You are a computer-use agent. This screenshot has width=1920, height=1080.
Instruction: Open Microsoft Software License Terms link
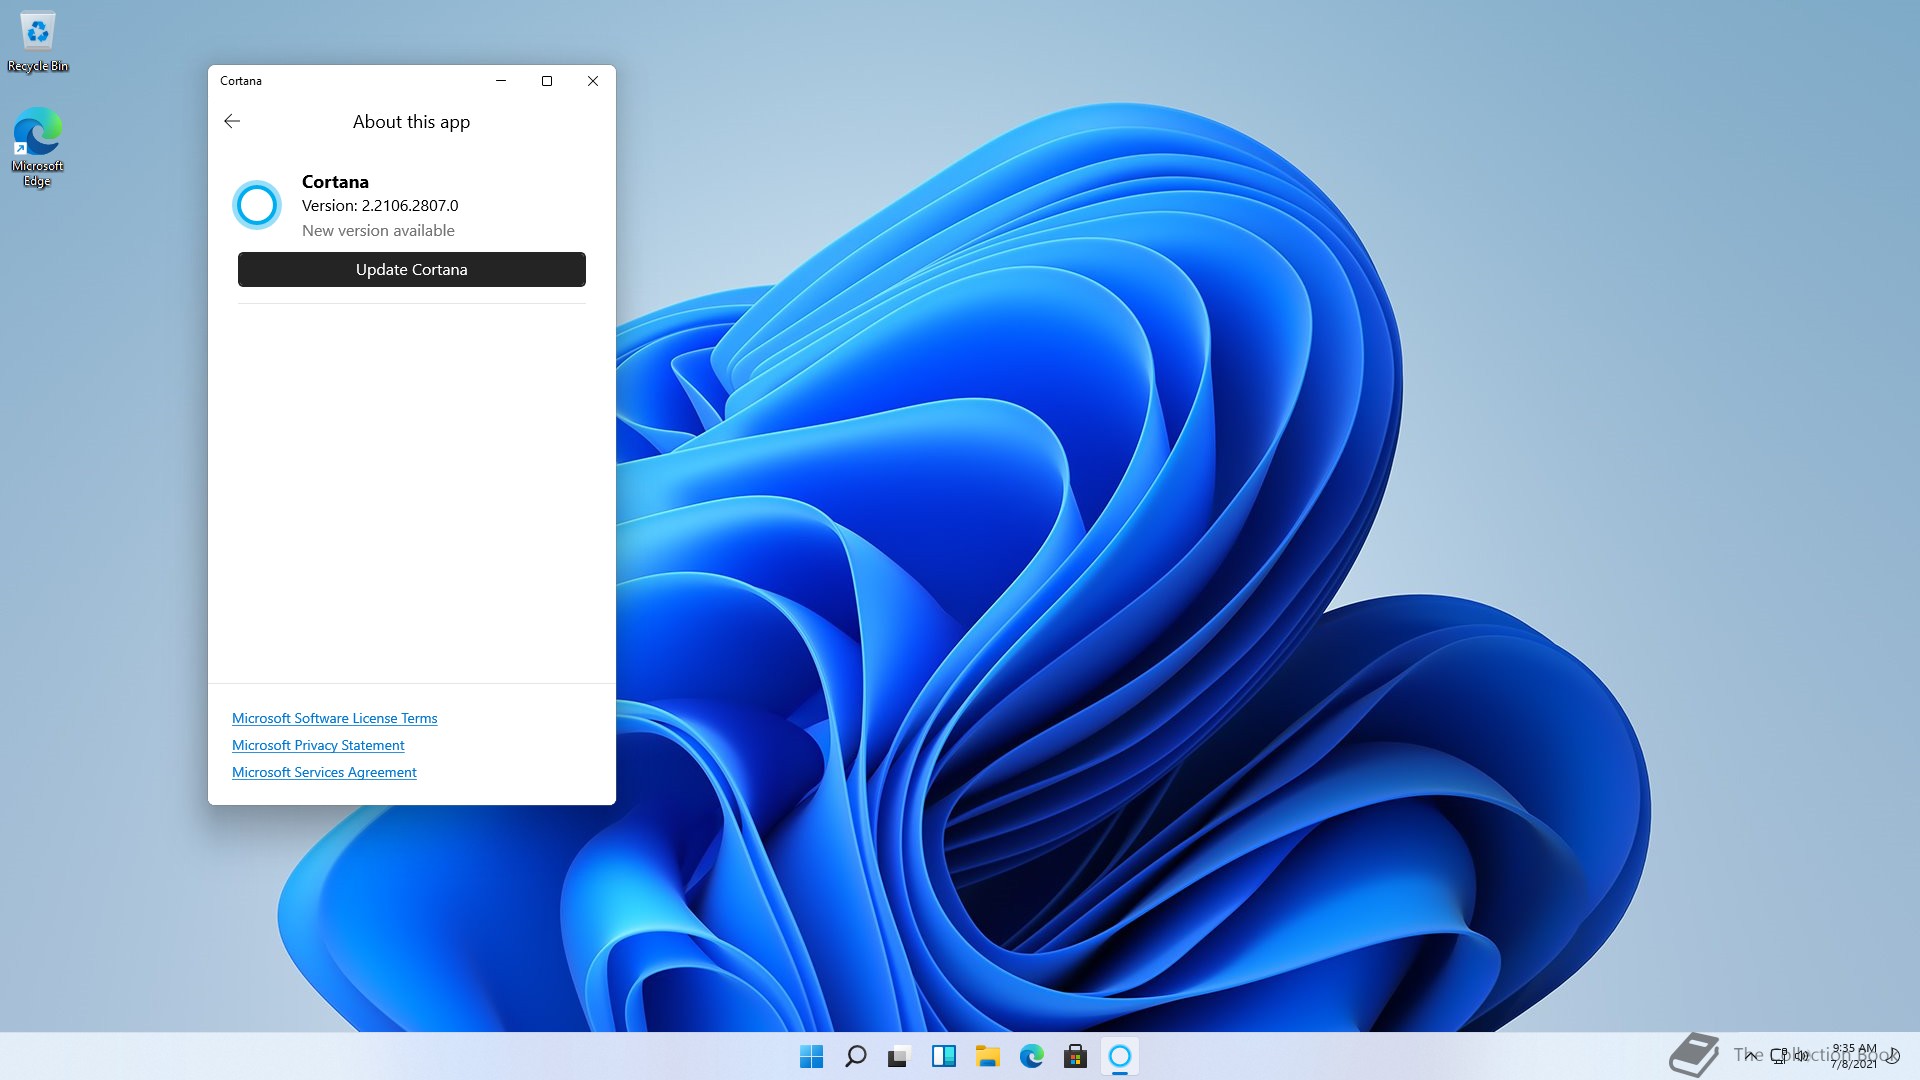334,718
